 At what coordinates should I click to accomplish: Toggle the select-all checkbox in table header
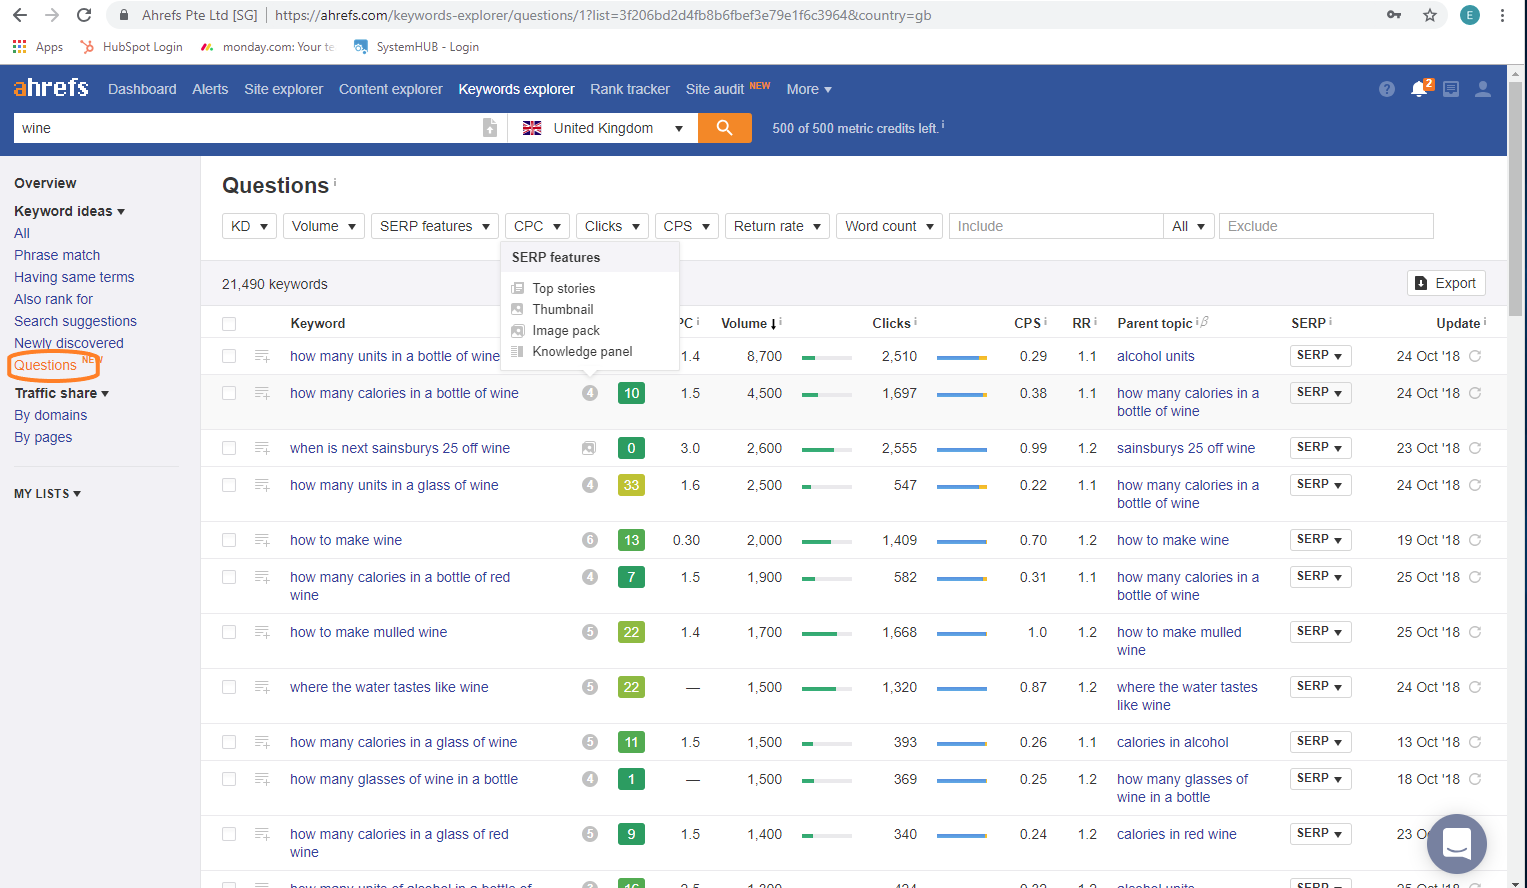pos(229,324)
